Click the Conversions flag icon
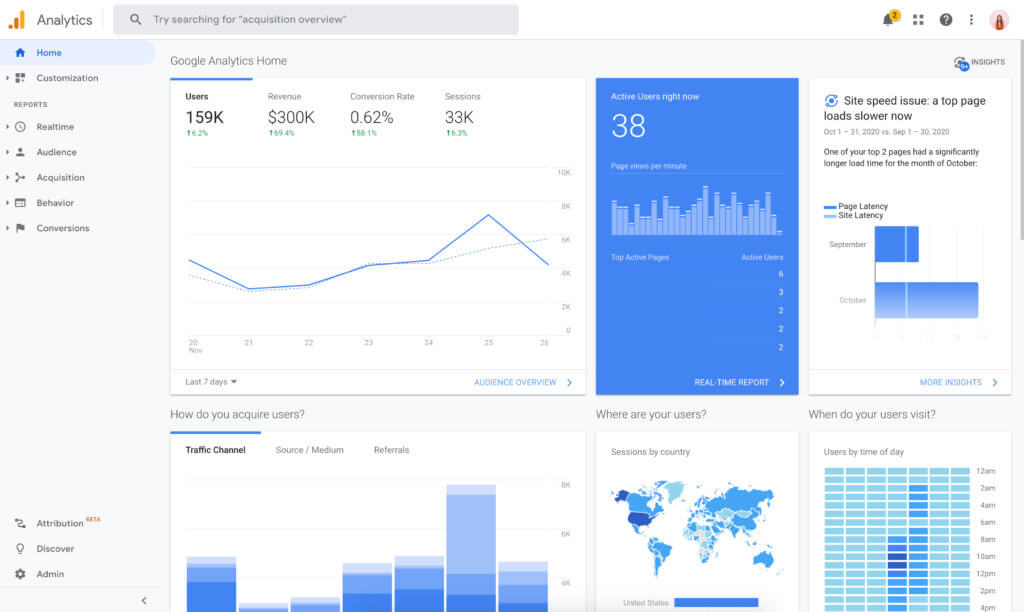The image size is (1024, 612). point(20,228)
